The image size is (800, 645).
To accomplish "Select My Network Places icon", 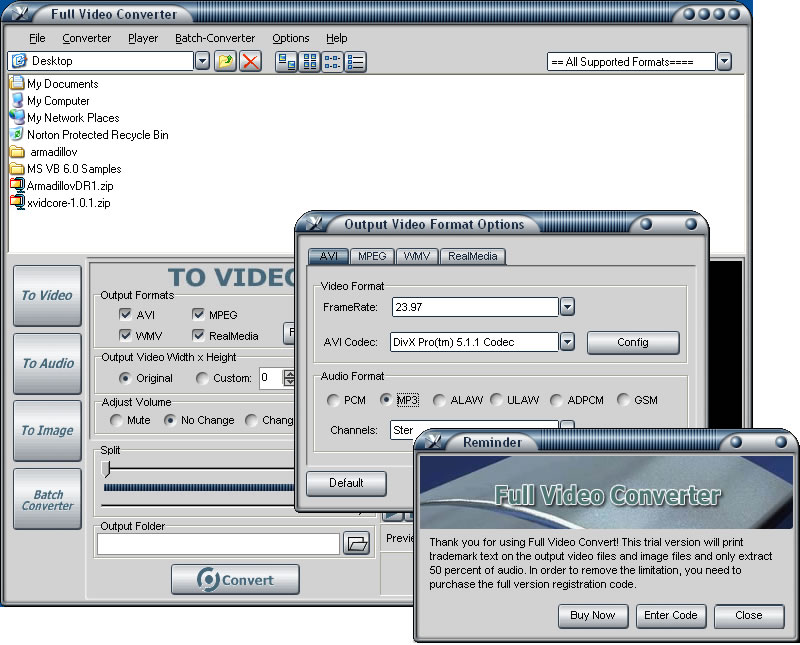I will 17,117.
